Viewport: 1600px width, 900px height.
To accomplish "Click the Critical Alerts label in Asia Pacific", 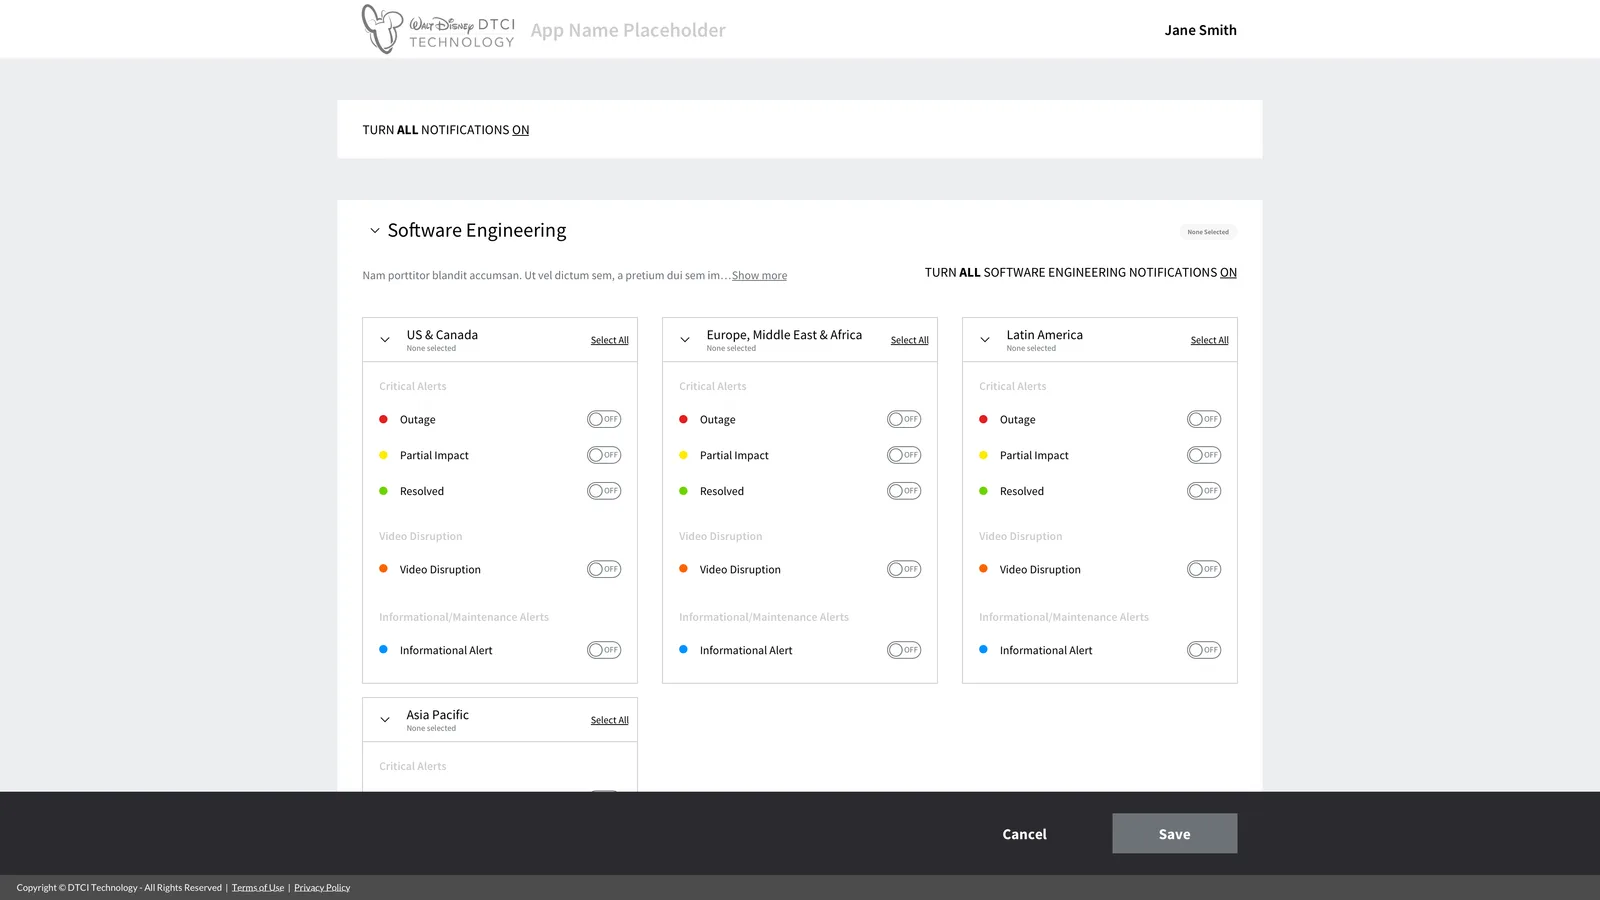I will click(x=413, y=766).
